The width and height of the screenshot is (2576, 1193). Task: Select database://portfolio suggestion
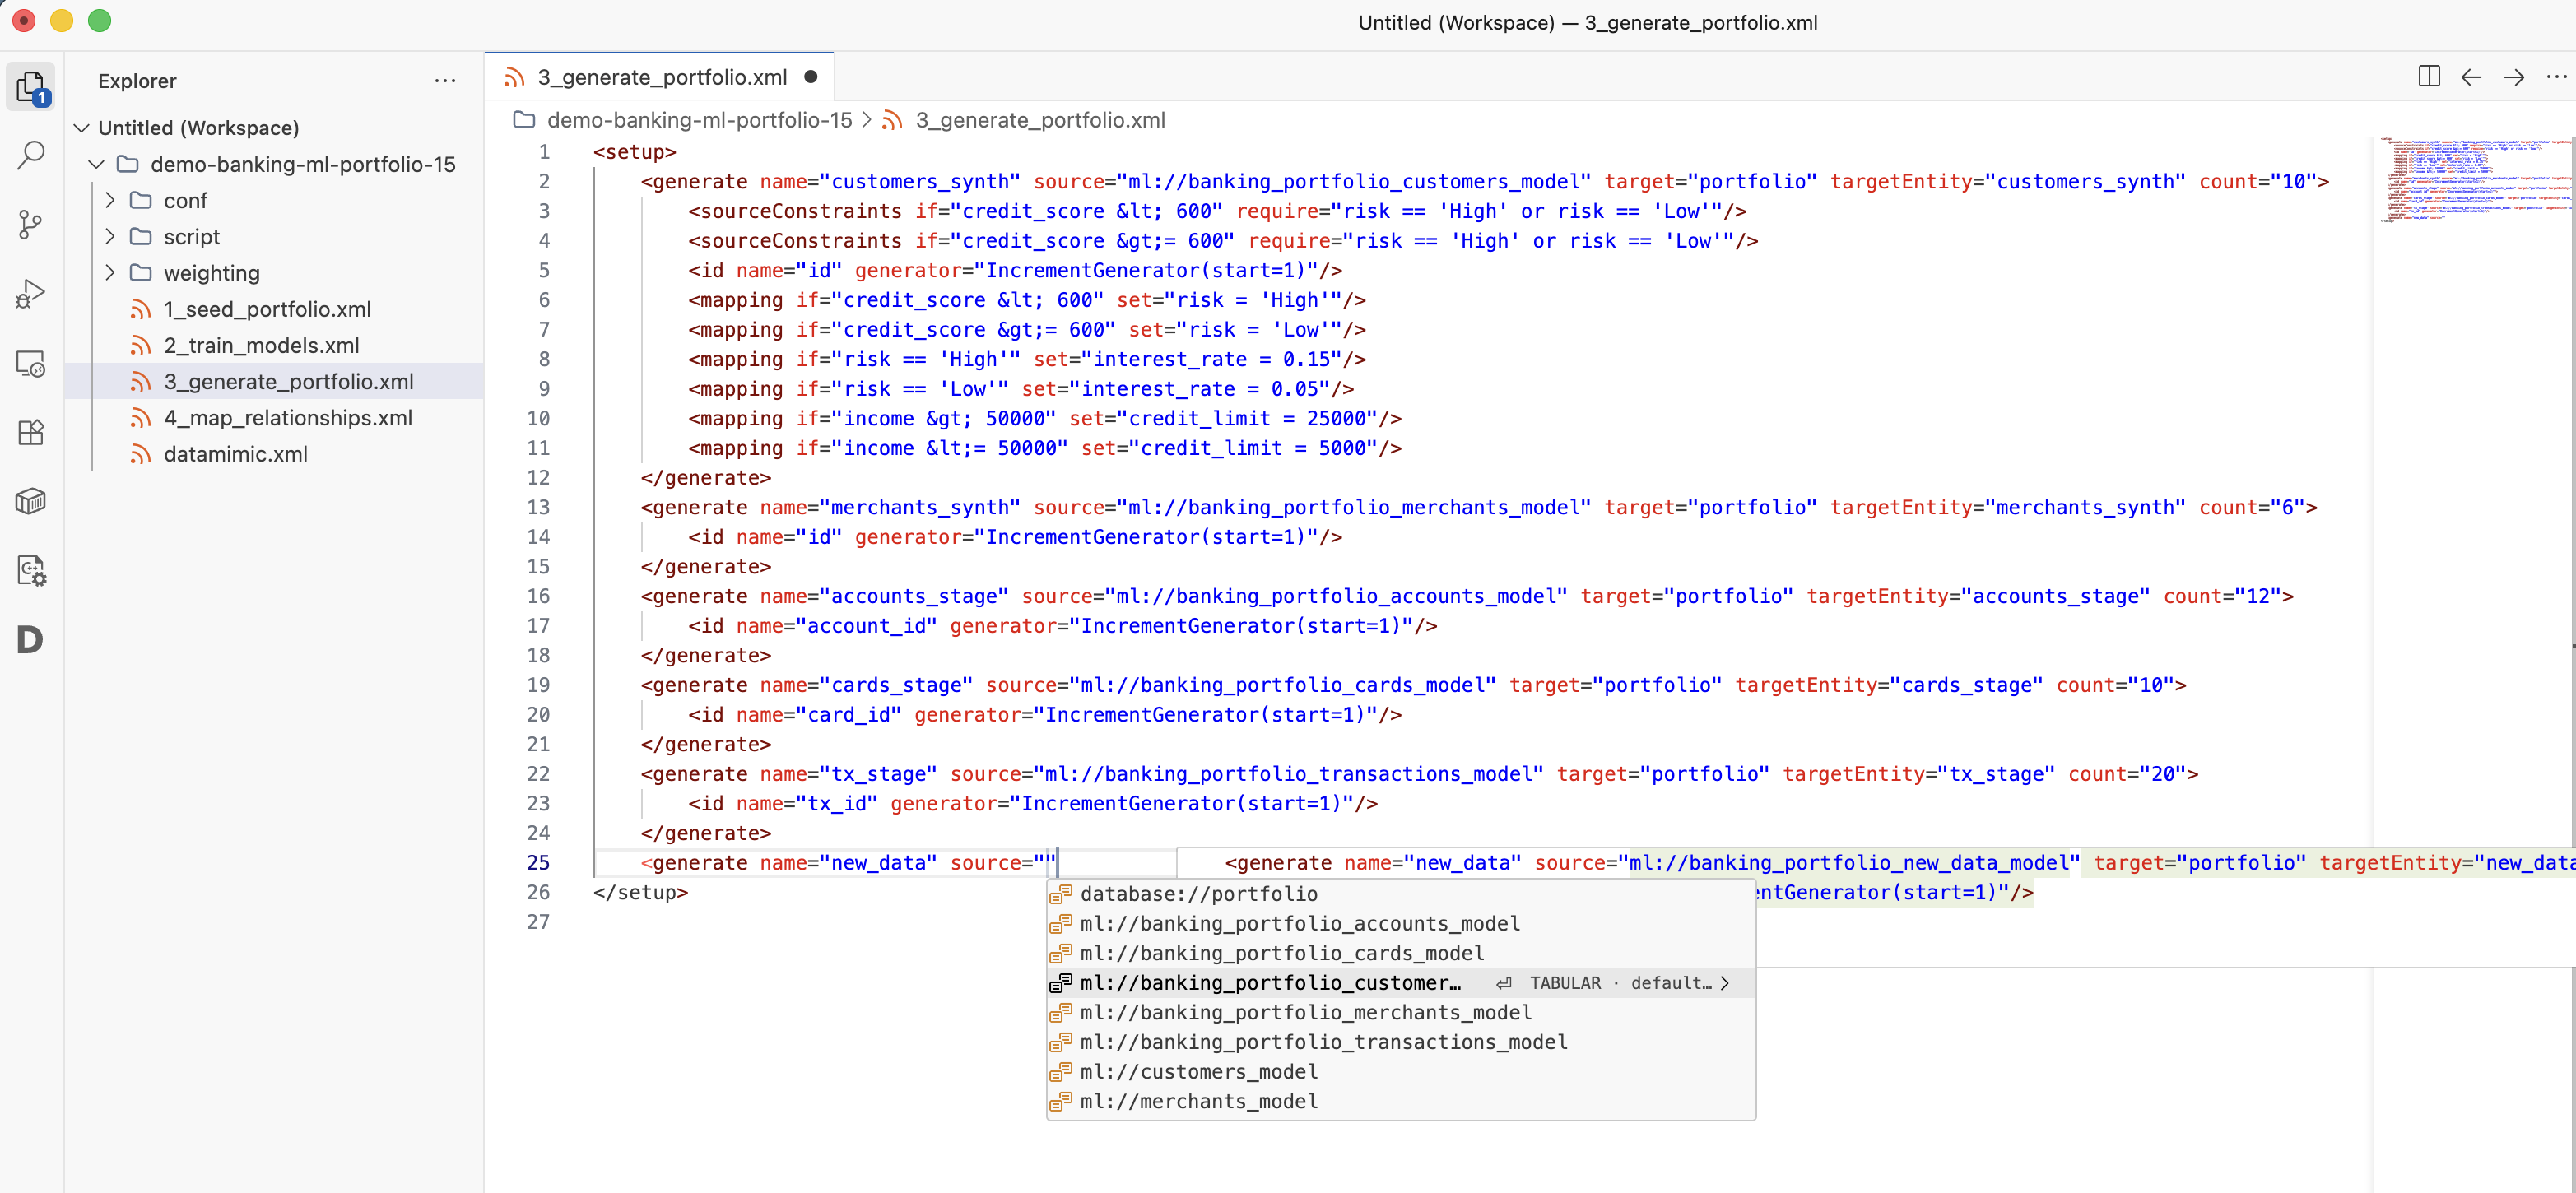pos(1401,894)
